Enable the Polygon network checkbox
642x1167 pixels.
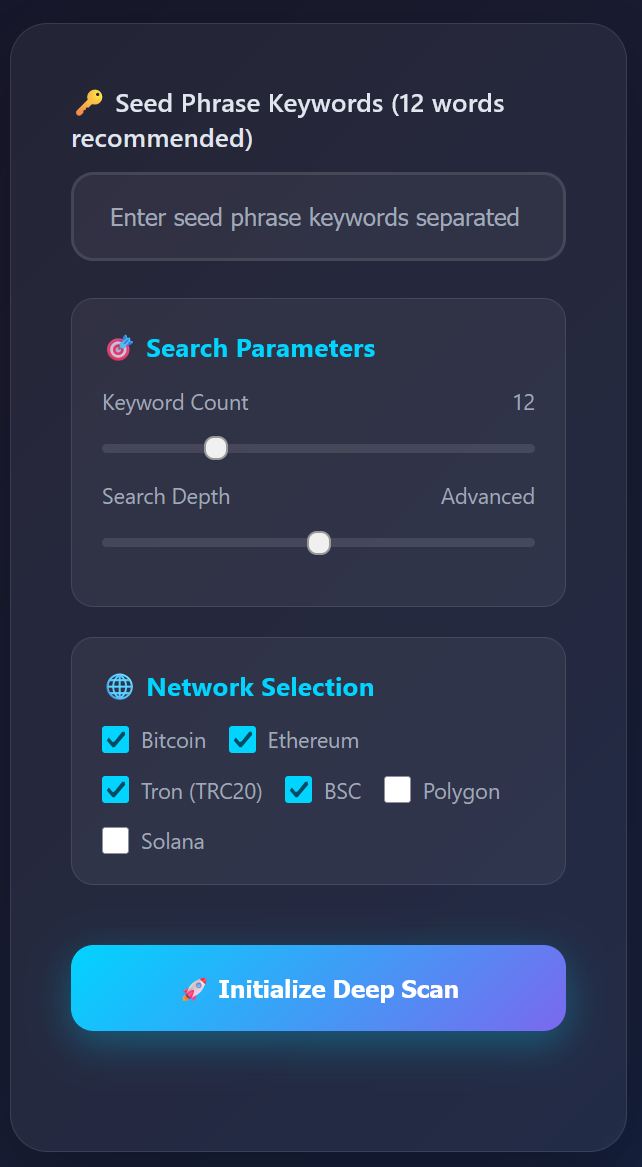398,790
